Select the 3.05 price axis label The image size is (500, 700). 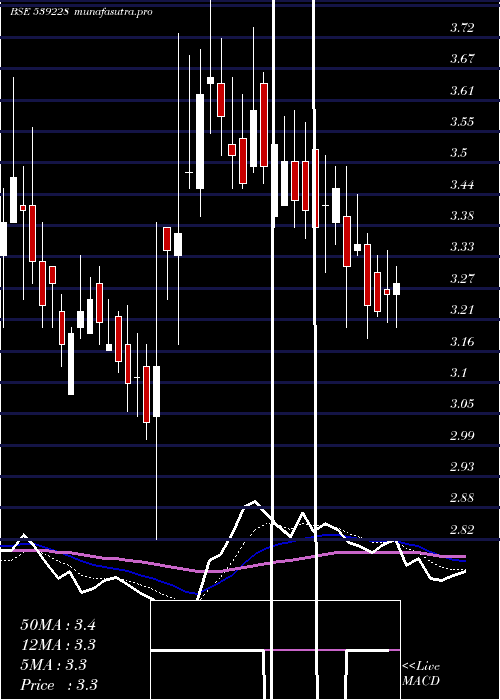[462, 404]
